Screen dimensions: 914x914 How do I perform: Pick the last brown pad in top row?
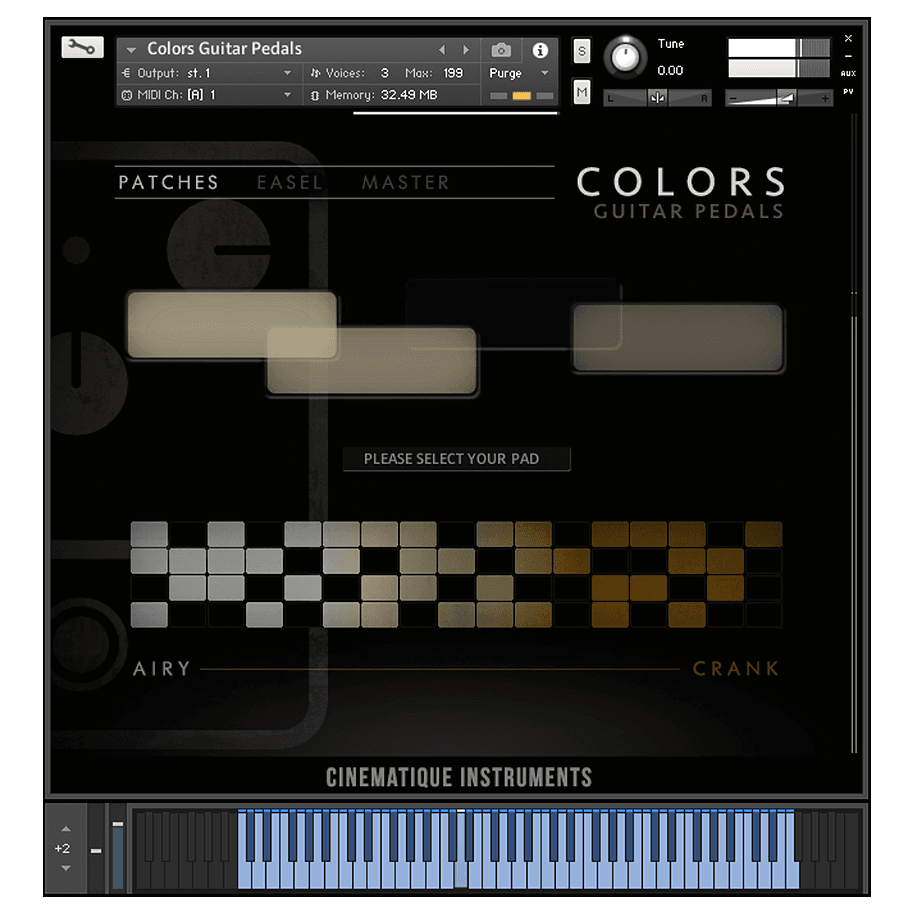click(x=763, y=534)
